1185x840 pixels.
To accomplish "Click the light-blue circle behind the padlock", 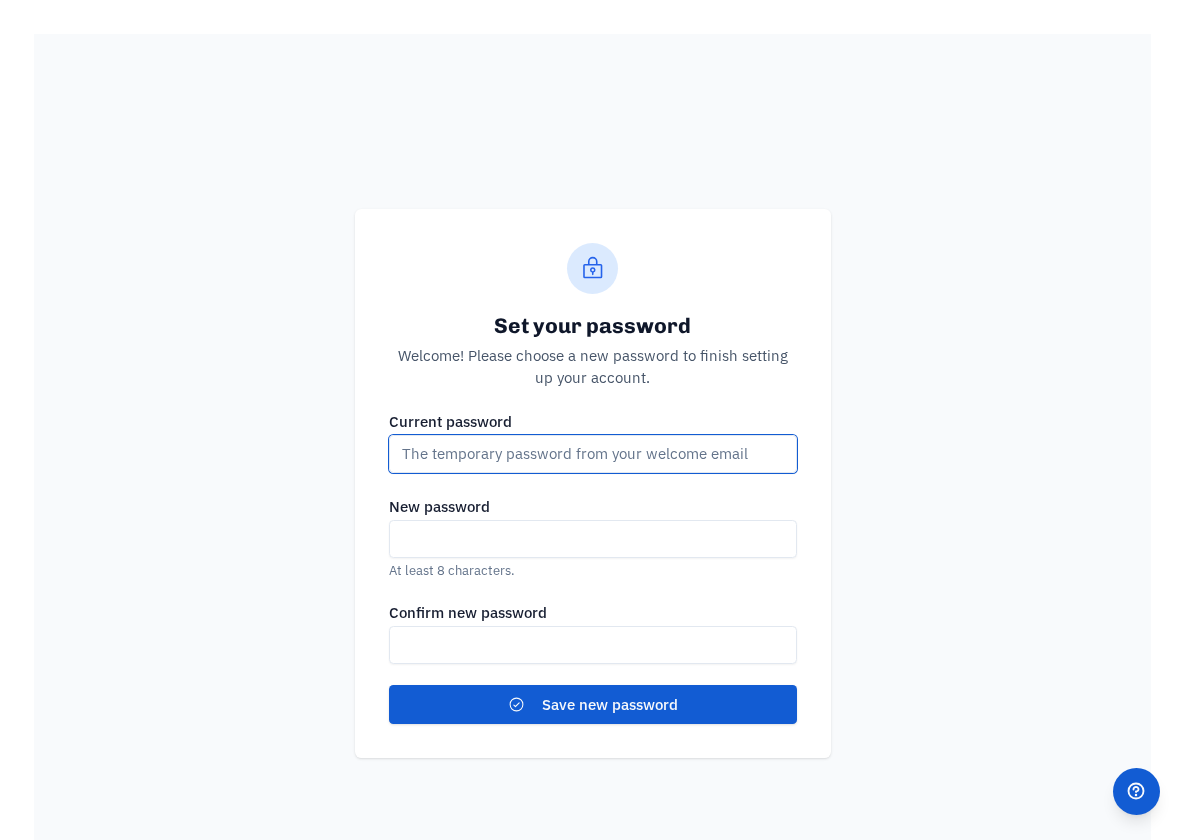I will pos(592,268).
